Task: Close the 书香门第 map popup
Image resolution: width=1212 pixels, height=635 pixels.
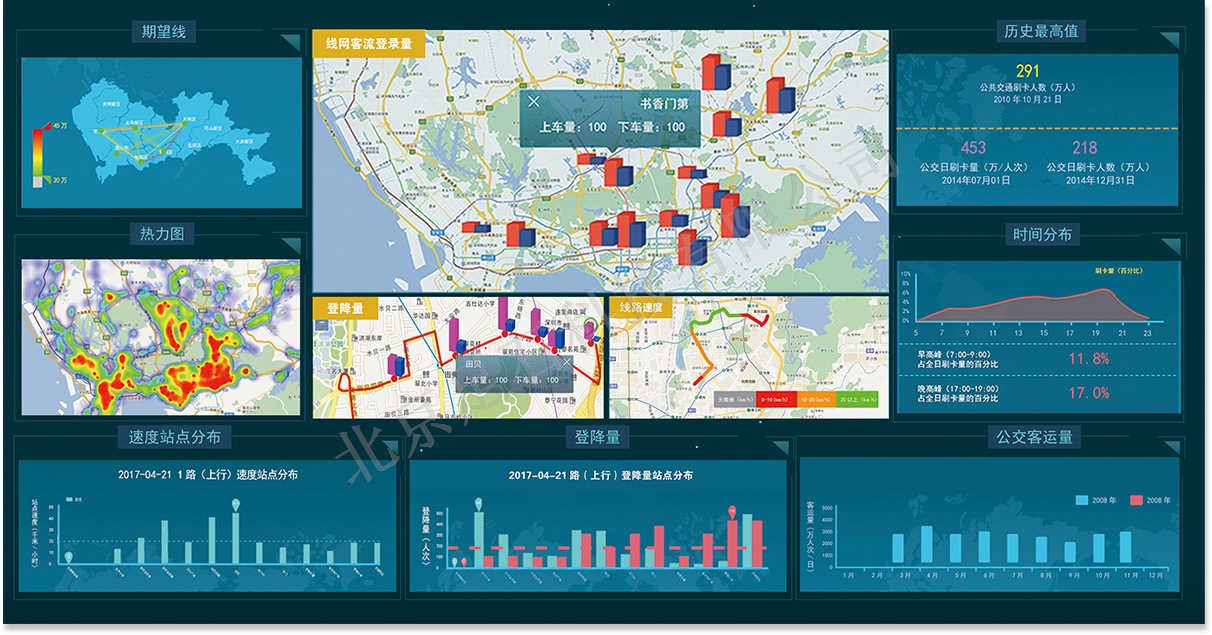Action: (x=533, y=102)
